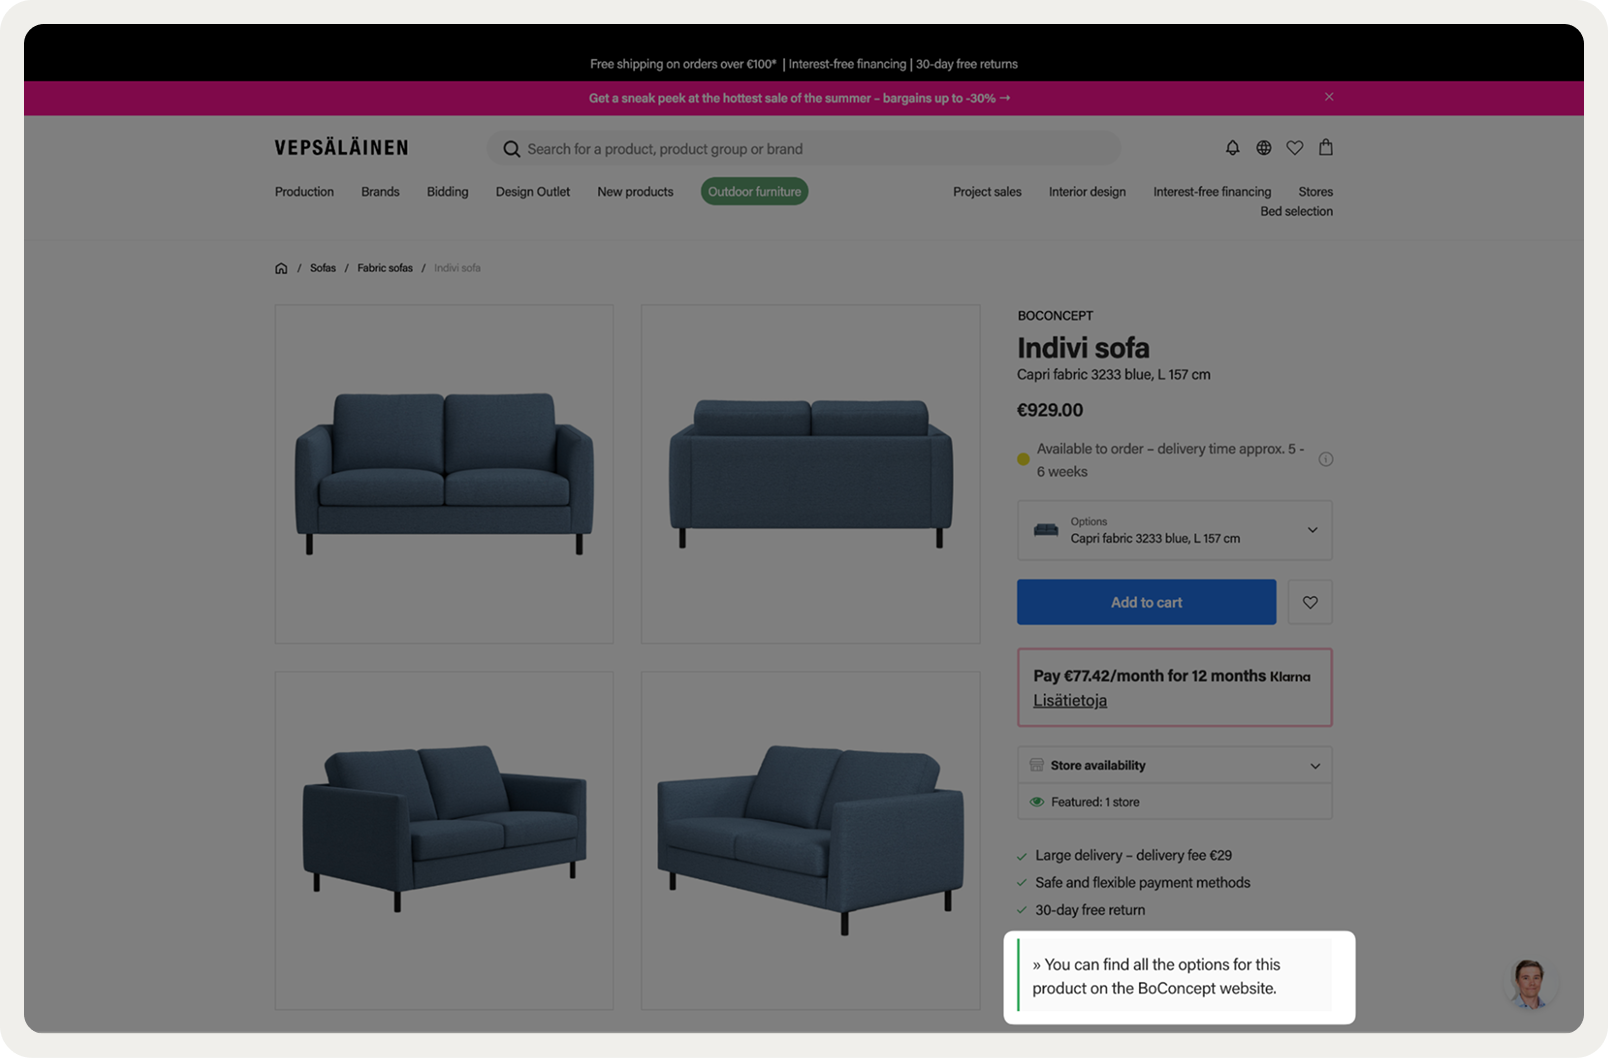Open the Design Outlet menu item
The image size is (1608, 1058).
click(x=533, y=192)
